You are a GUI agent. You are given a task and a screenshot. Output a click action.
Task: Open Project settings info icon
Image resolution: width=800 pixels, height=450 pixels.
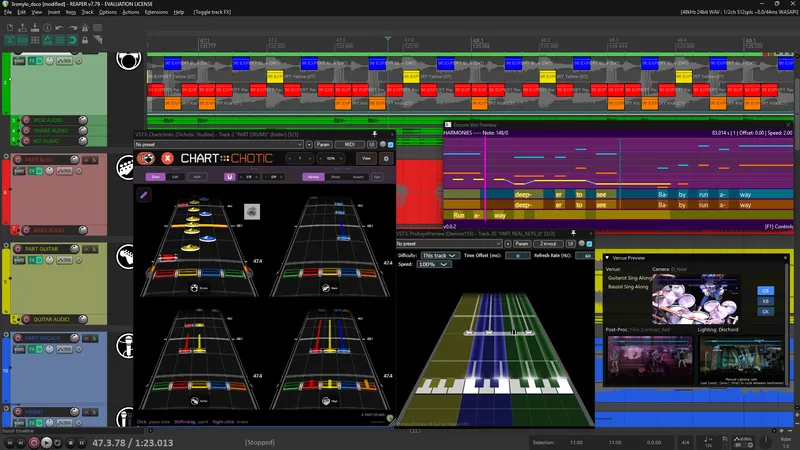click(x=47, y=28)
